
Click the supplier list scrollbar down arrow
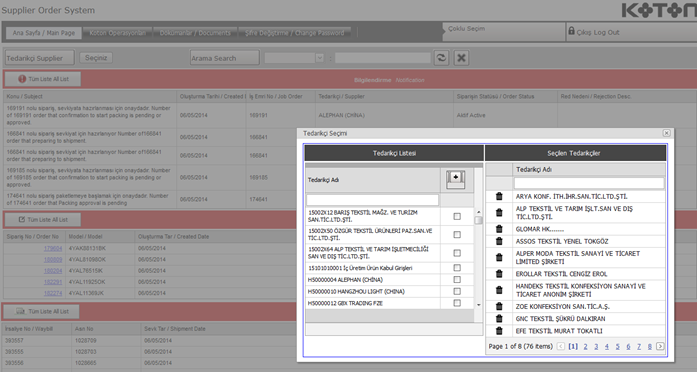[478, 305]
